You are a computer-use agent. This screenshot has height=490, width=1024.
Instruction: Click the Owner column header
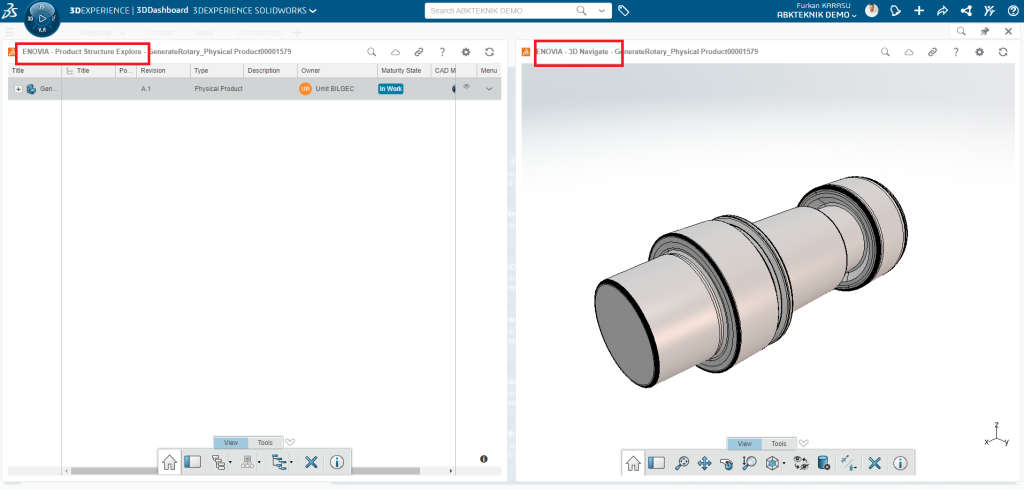tap(311, 71)
